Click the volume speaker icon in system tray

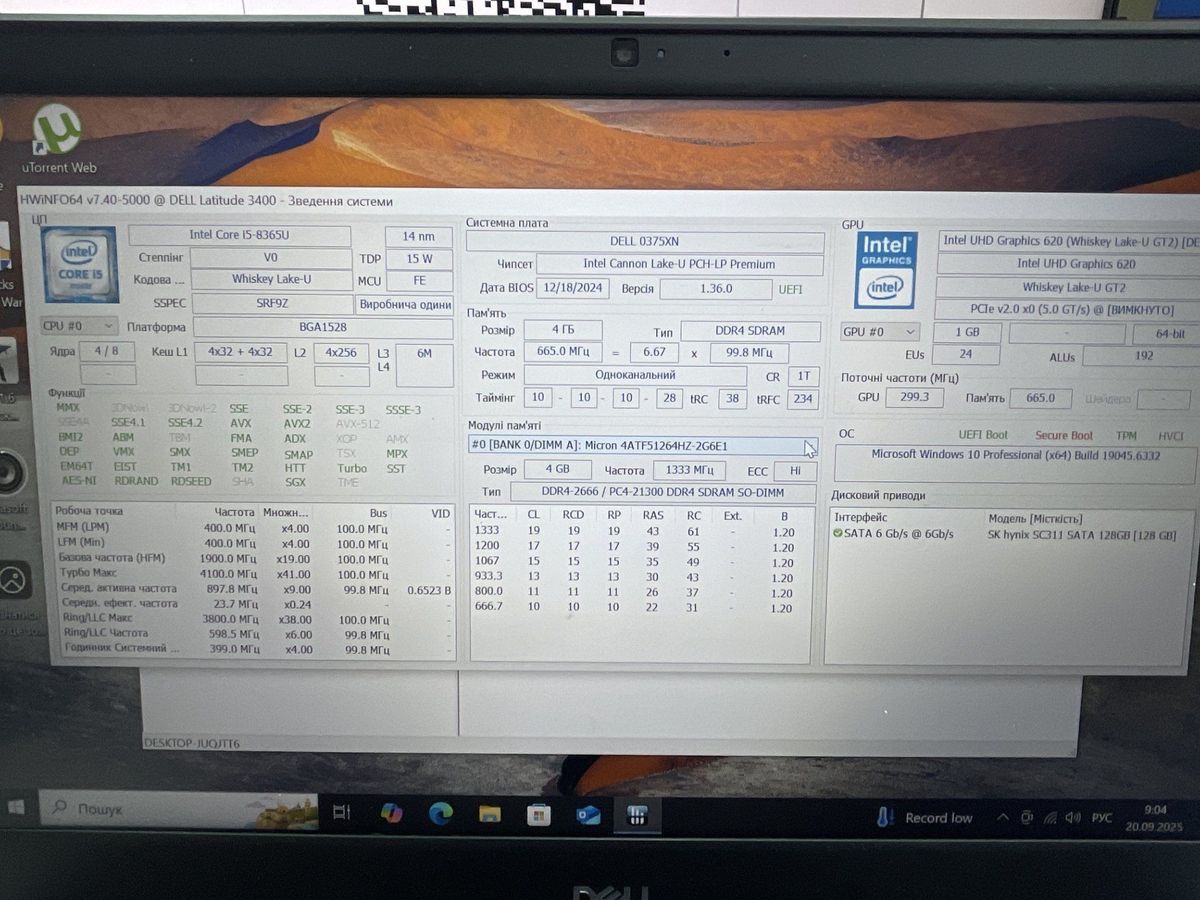1073,818
